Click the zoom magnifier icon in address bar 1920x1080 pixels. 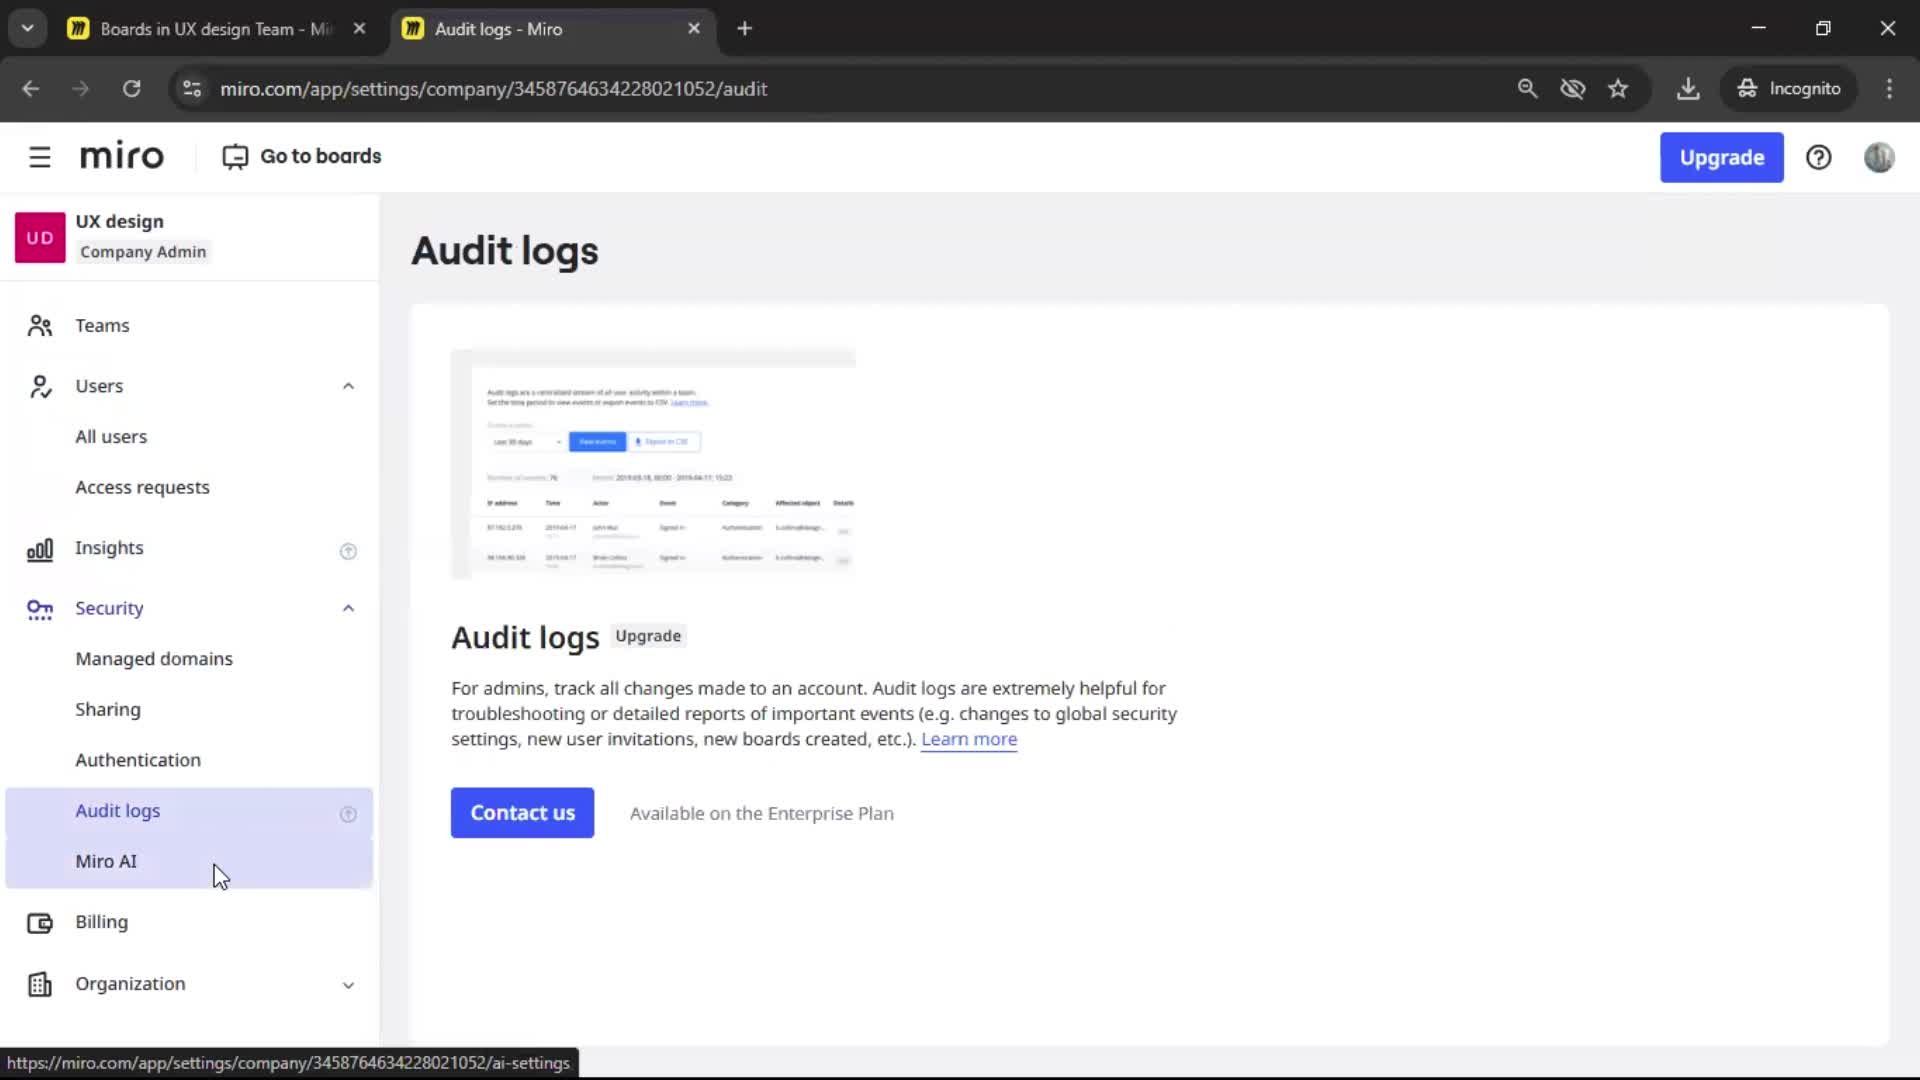(x=1527, y=89)
